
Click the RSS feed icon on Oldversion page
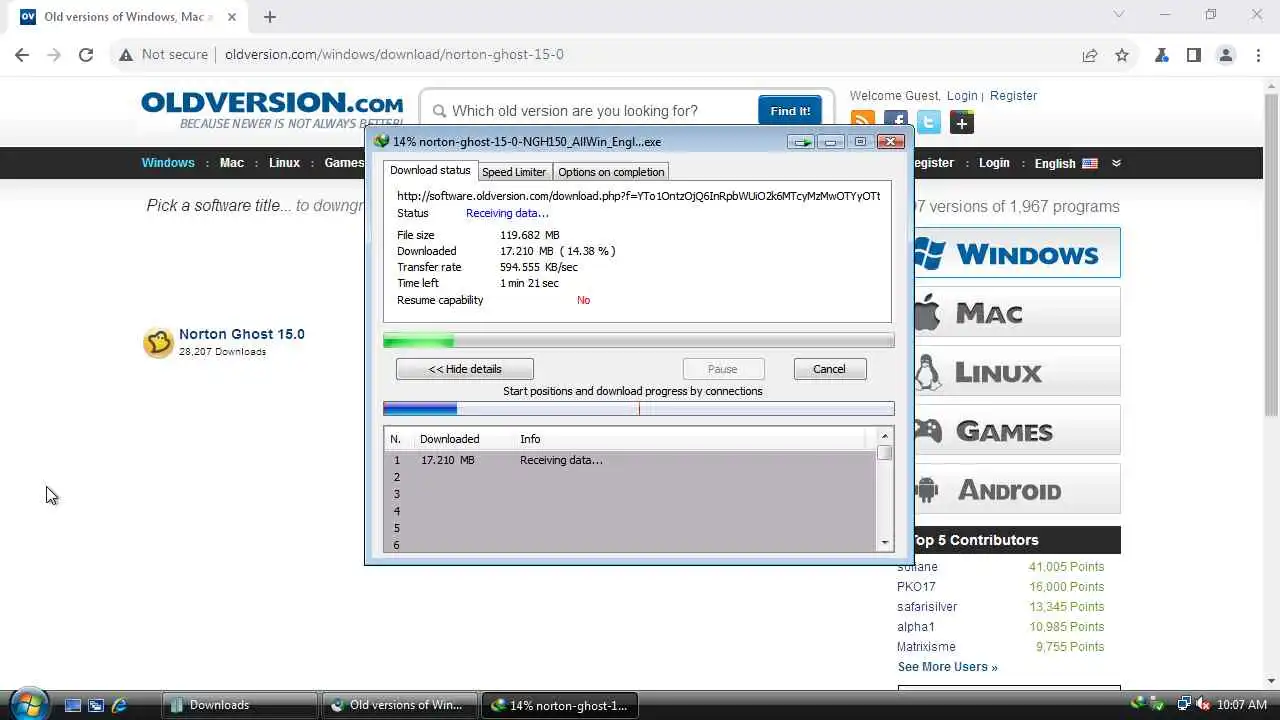point(862,123)
